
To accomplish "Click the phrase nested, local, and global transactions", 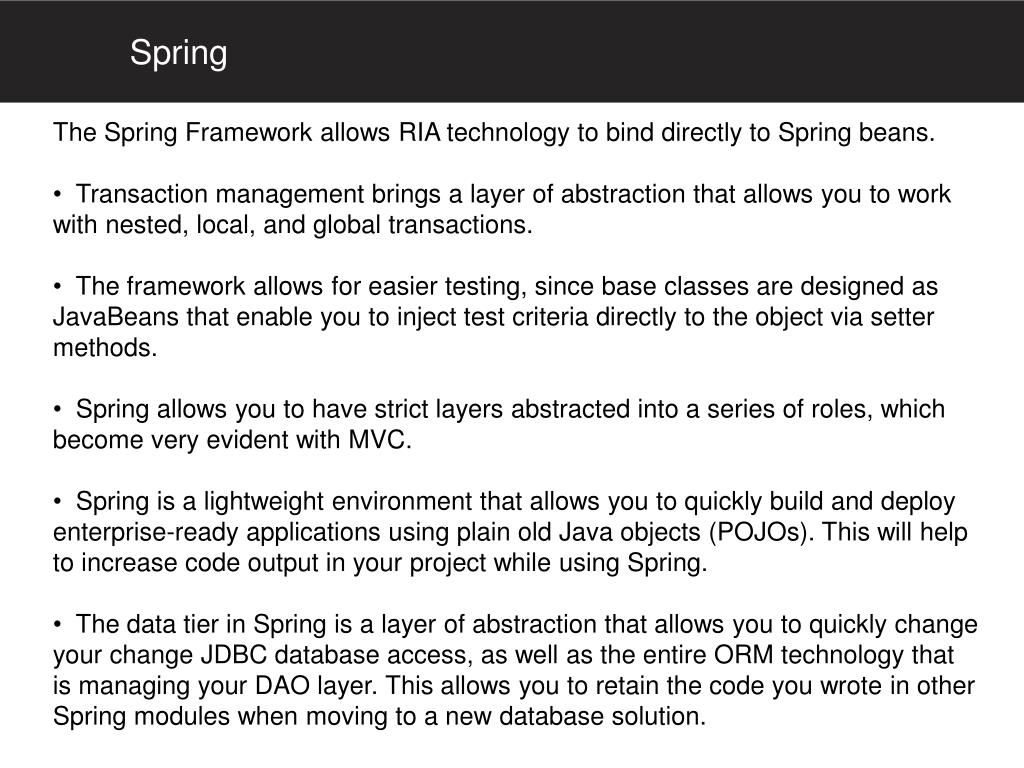I will [319, 225].
